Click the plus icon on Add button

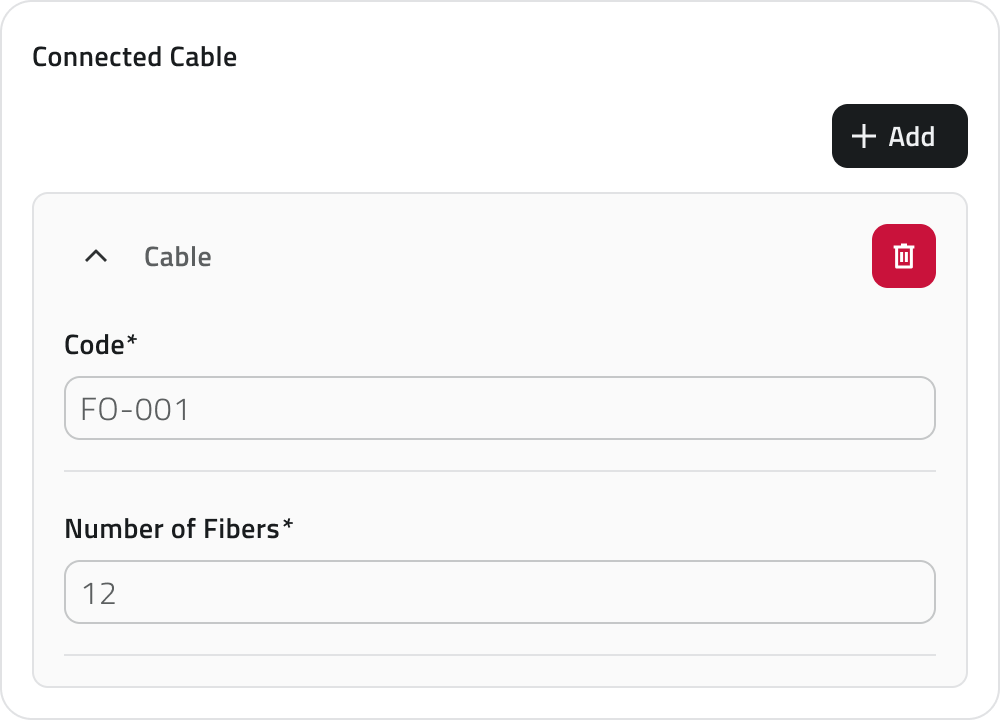tap(862, 136)
